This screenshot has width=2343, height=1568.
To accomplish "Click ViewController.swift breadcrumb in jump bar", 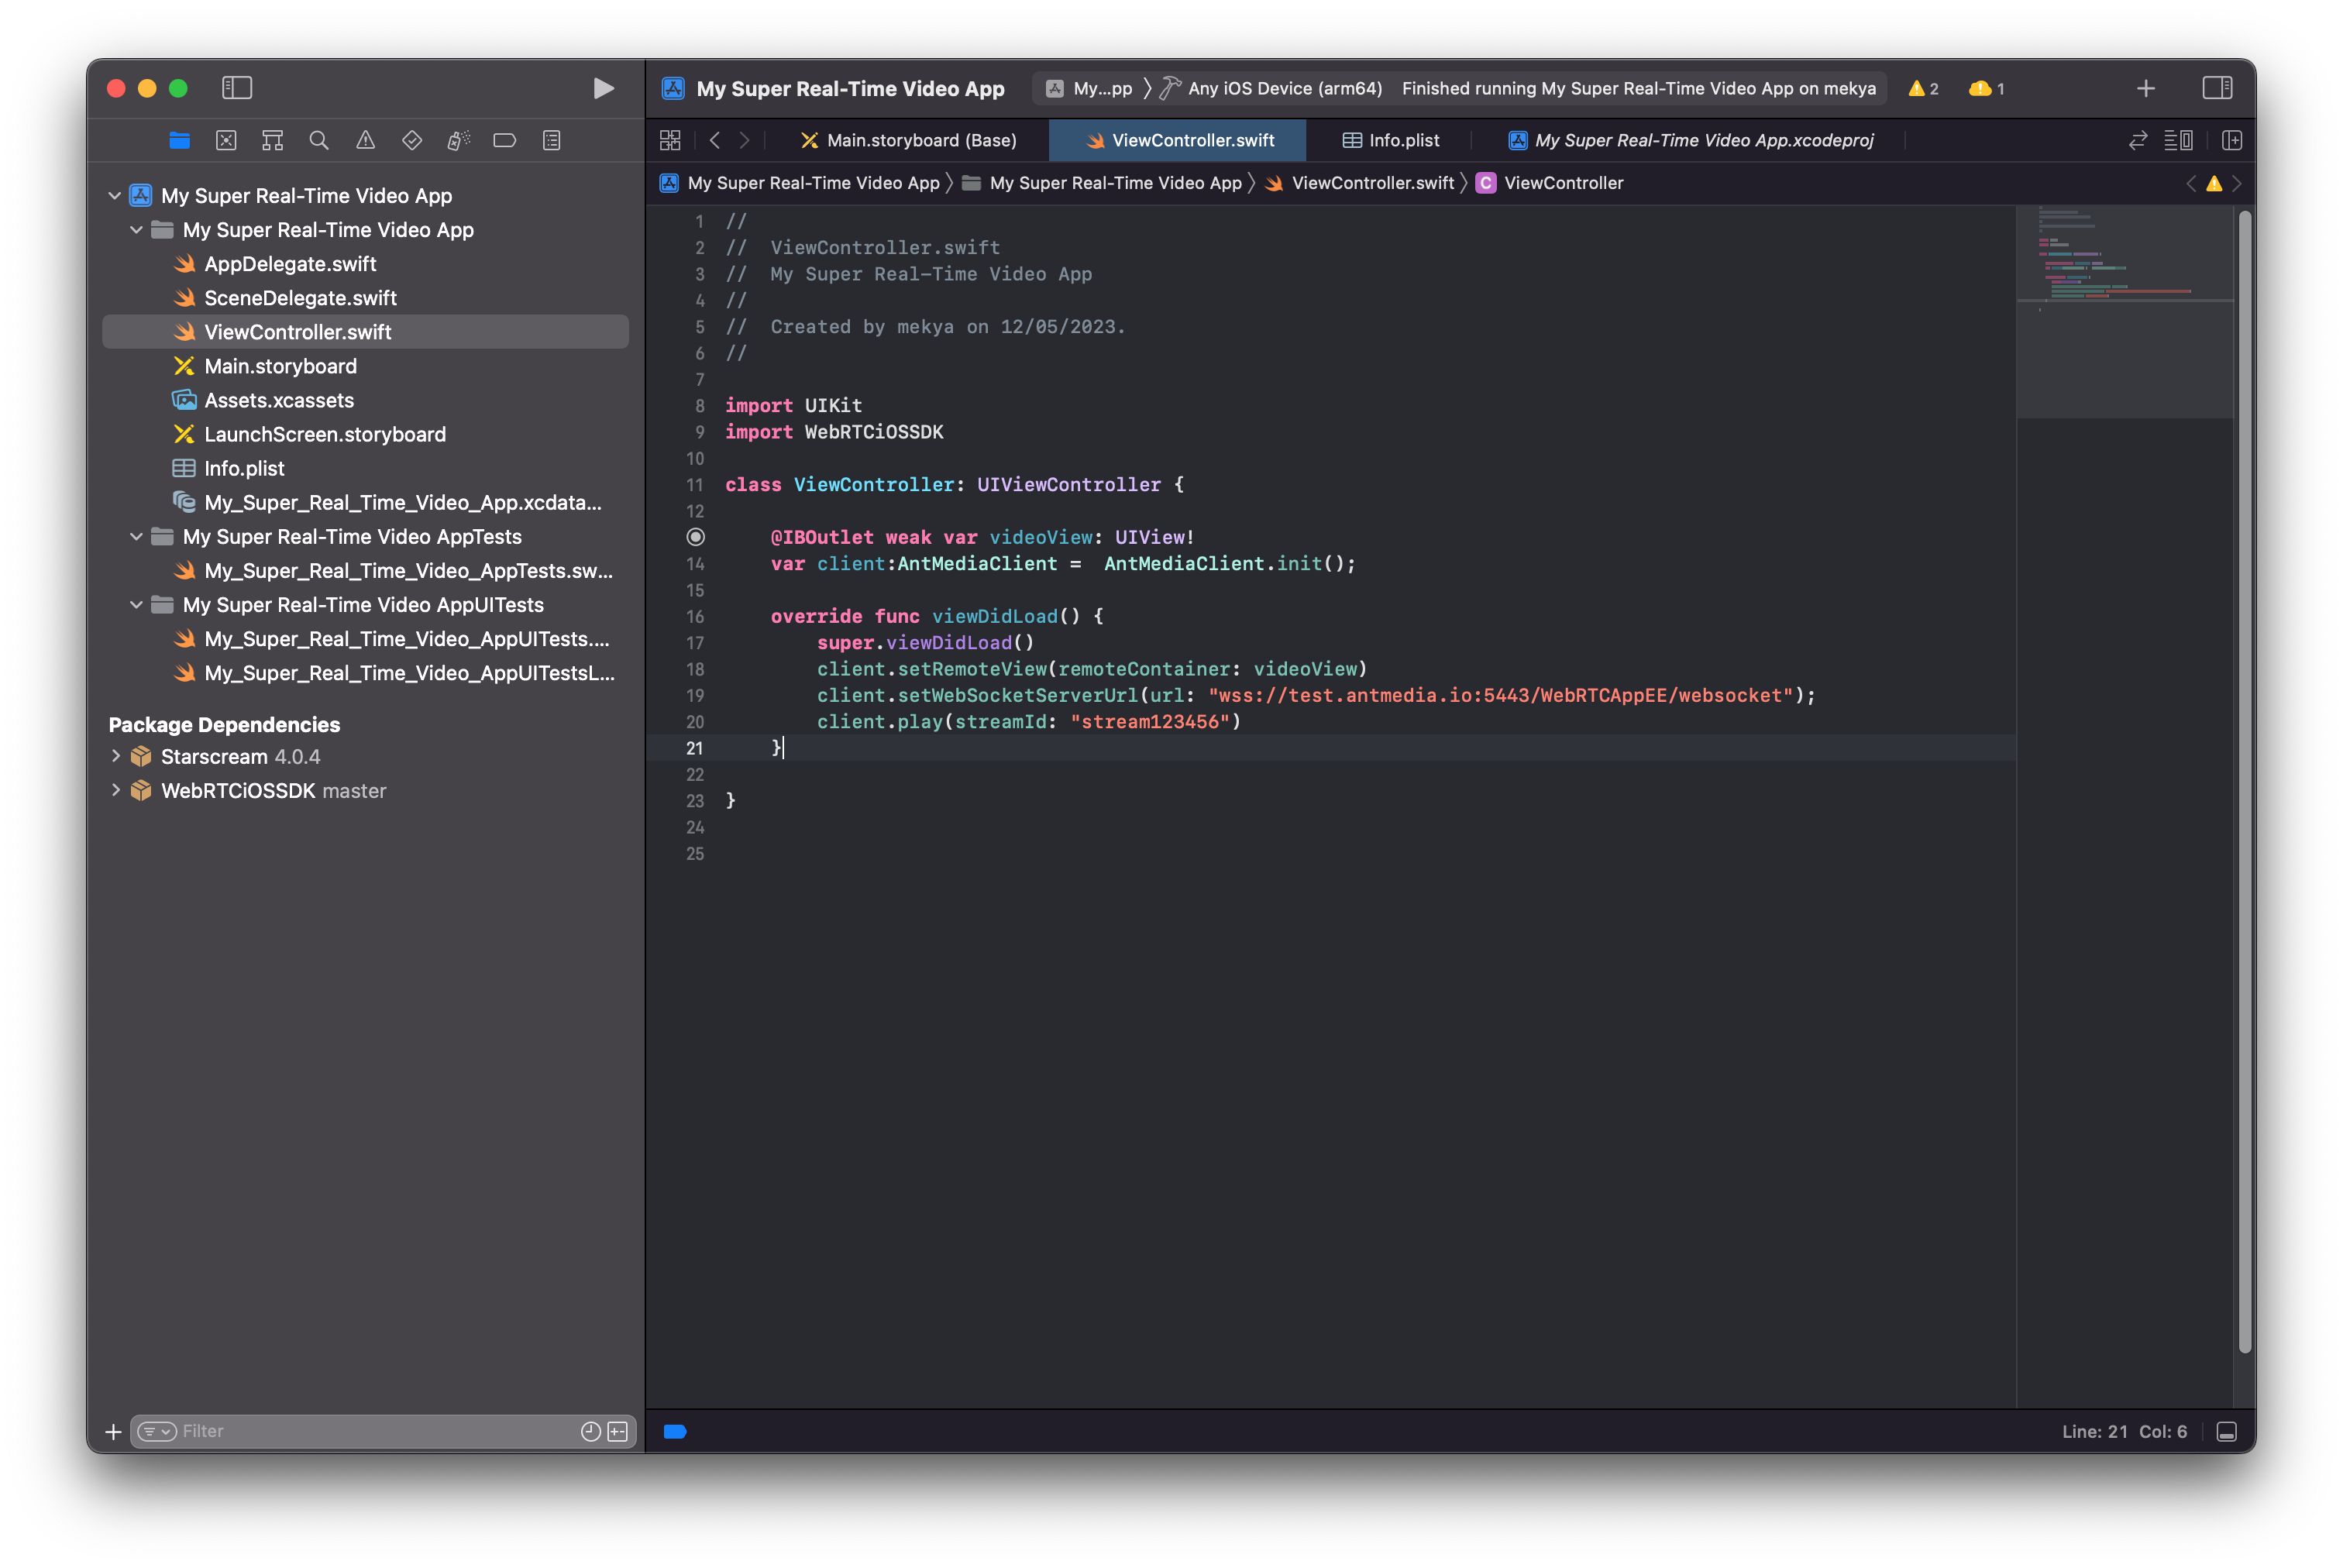I will click(x=1360, y=183).
